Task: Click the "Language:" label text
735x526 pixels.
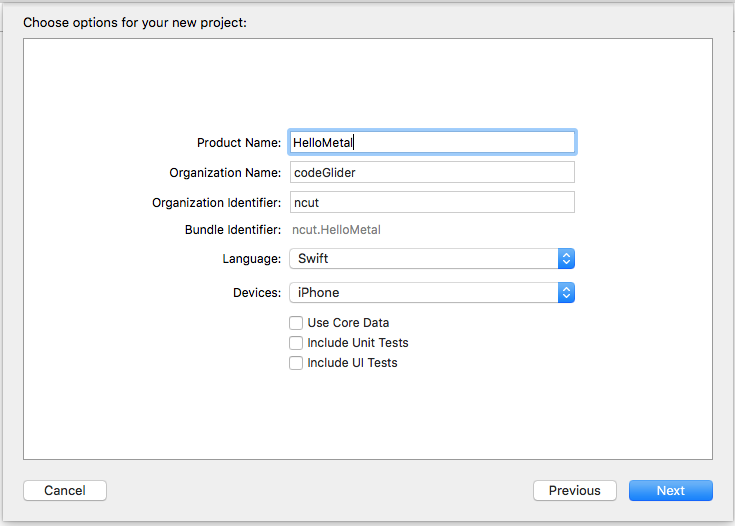Action: pyautogui.click(x=251, y=259)
